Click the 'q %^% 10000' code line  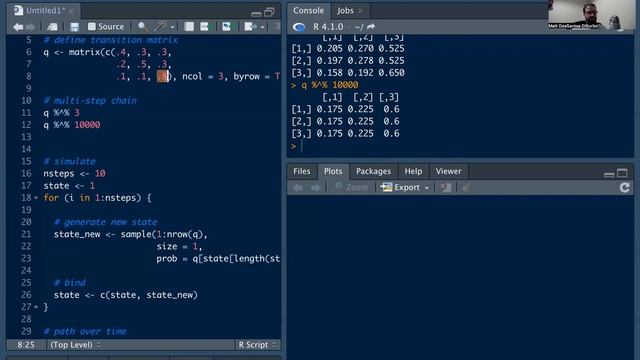click(x=72, y=125)
